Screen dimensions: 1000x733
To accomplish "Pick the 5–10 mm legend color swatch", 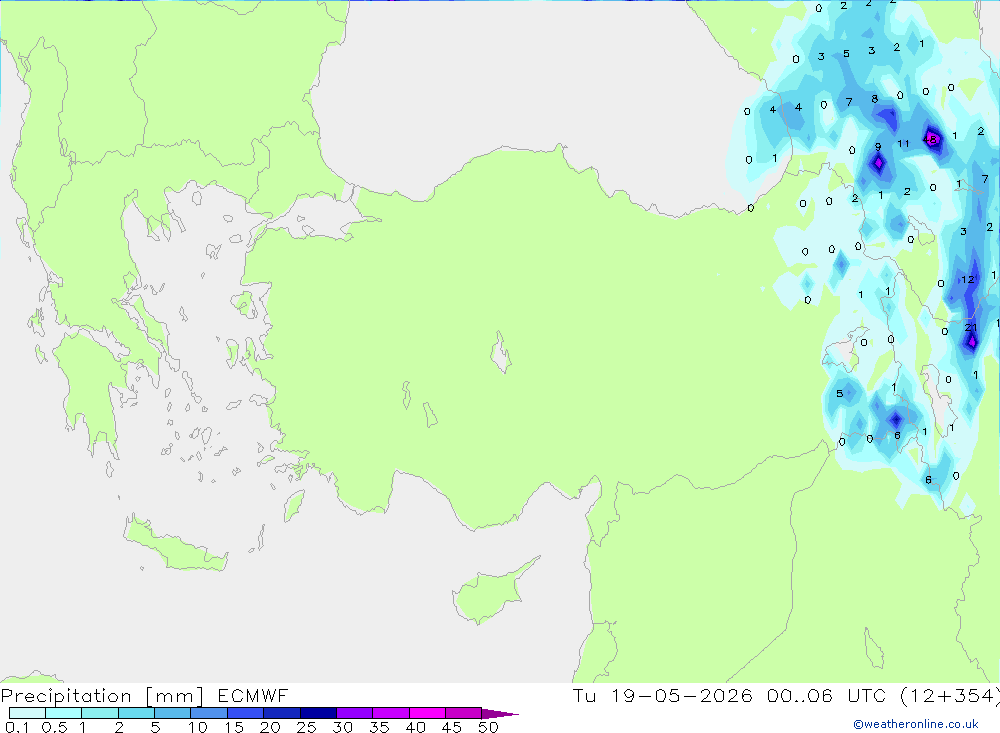I will (173, 713).
